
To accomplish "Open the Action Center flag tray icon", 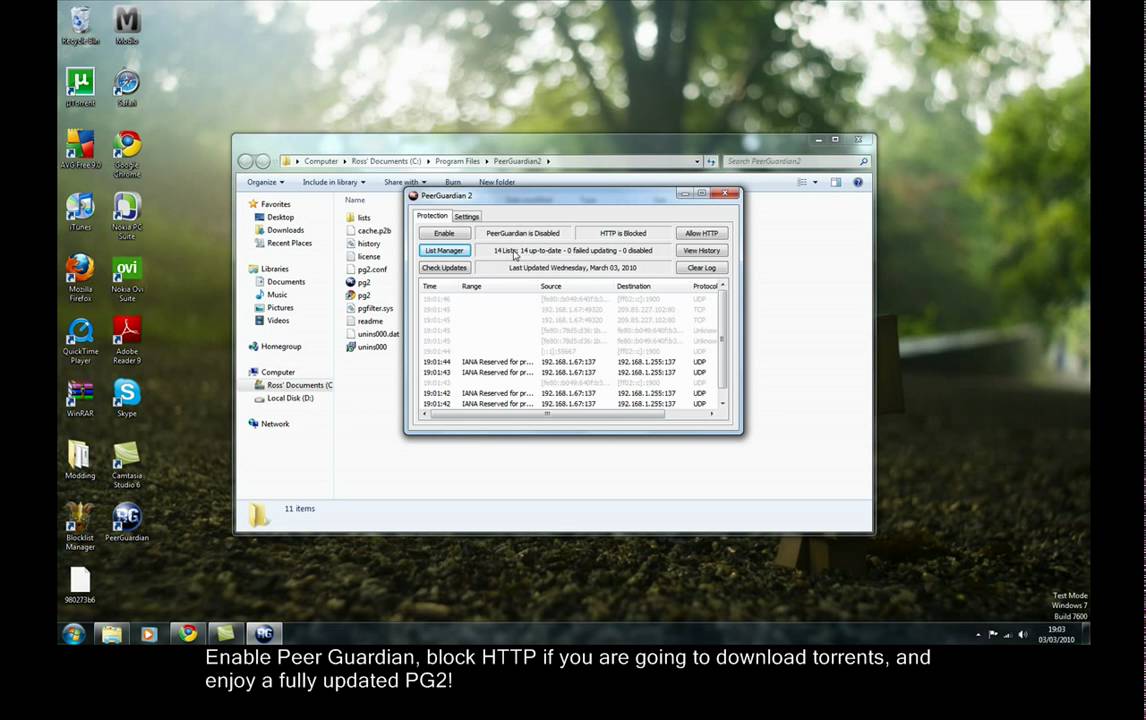I will 993,634.
